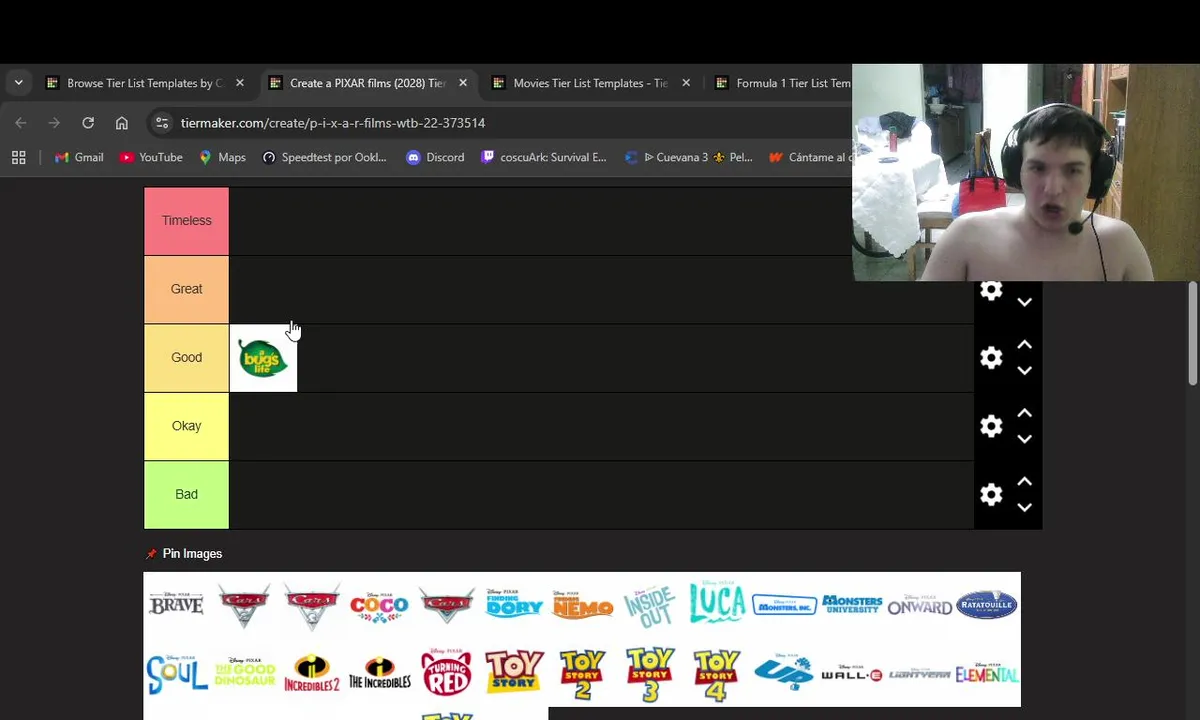Pick The Good Dinosaur logo
Viewport: 1200px width, 720px height.
pyautogui.click(x=244, y=673)
